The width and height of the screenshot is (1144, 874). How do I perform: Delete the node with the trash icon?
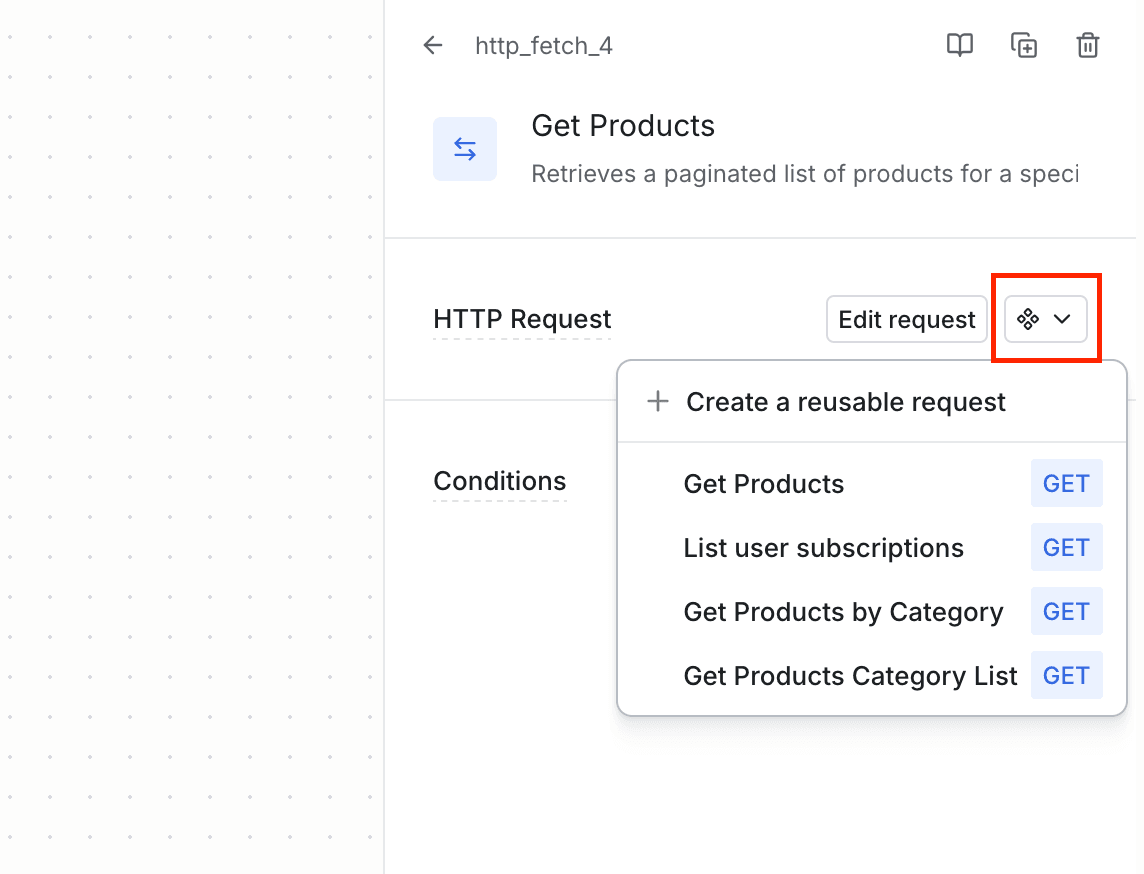pos(1087,45)
